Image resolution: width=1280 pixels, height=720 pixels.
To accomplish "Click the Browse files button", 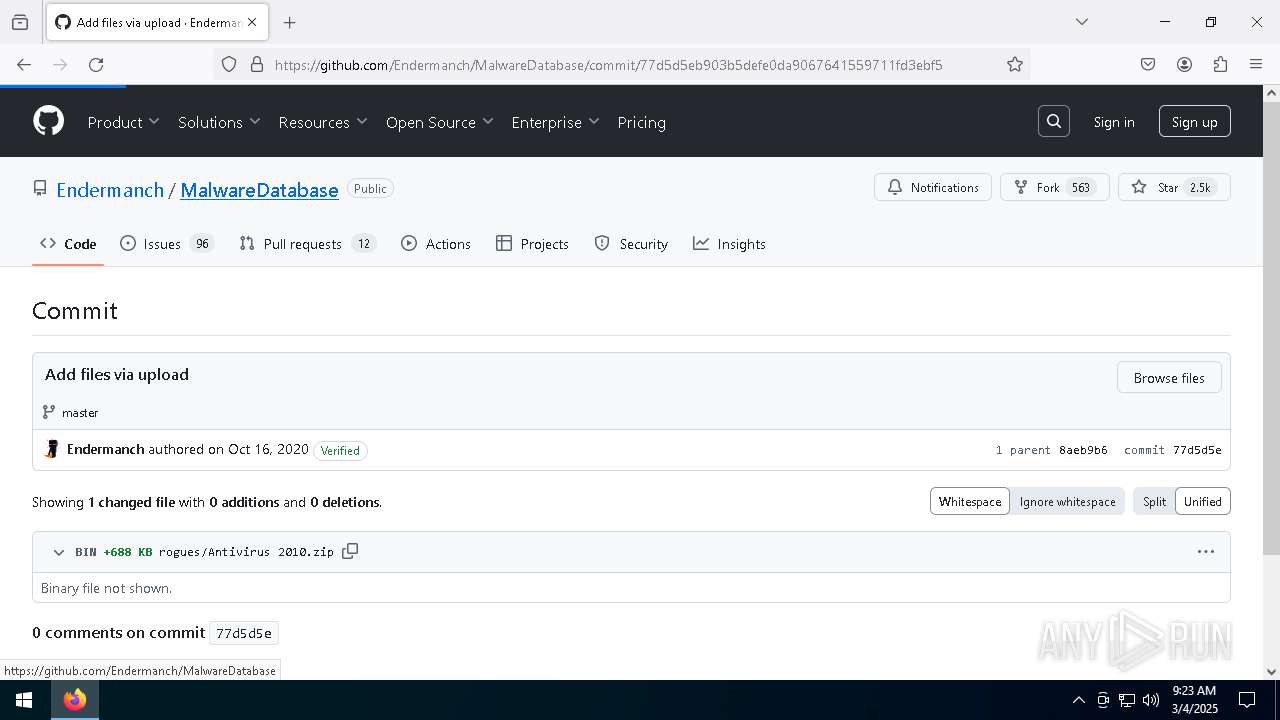I will [x=1169, y=378].
